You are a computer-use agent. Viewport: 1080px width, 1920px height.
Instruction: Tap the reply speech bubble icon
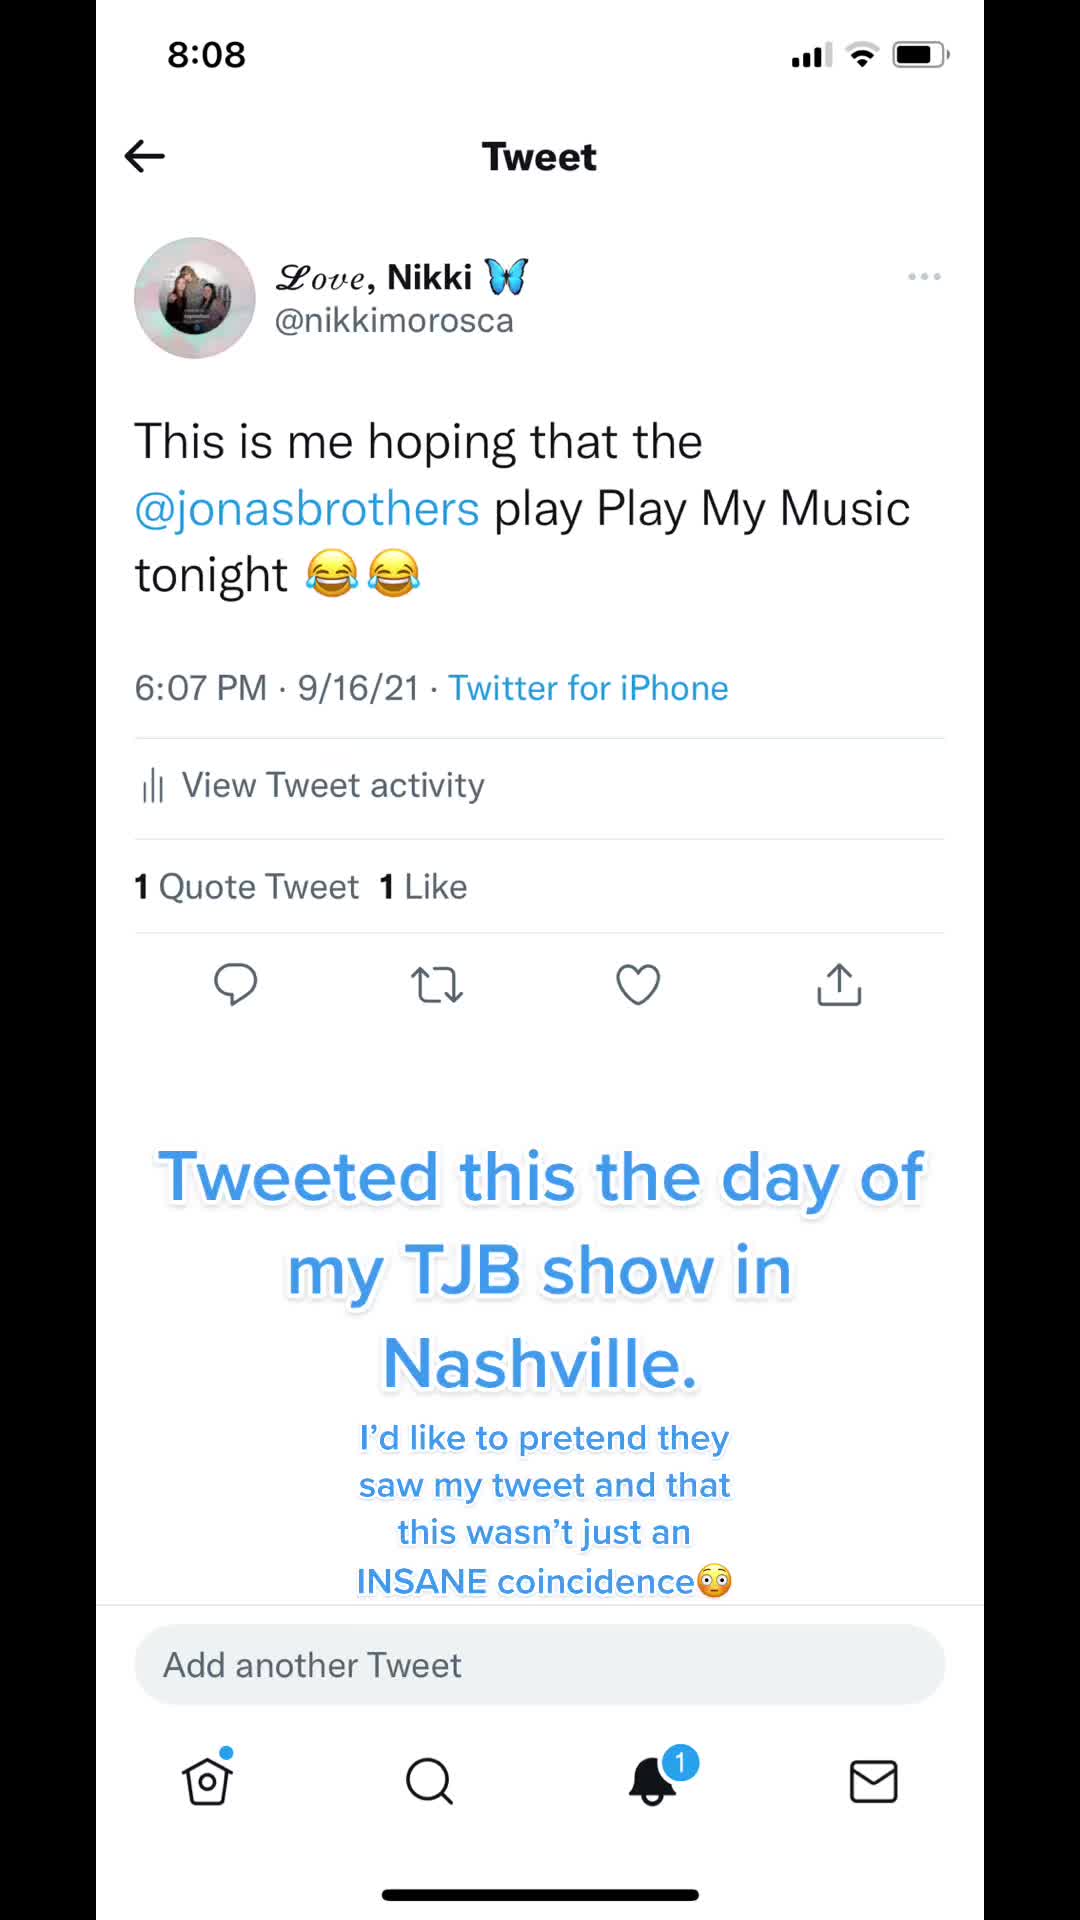236,985
